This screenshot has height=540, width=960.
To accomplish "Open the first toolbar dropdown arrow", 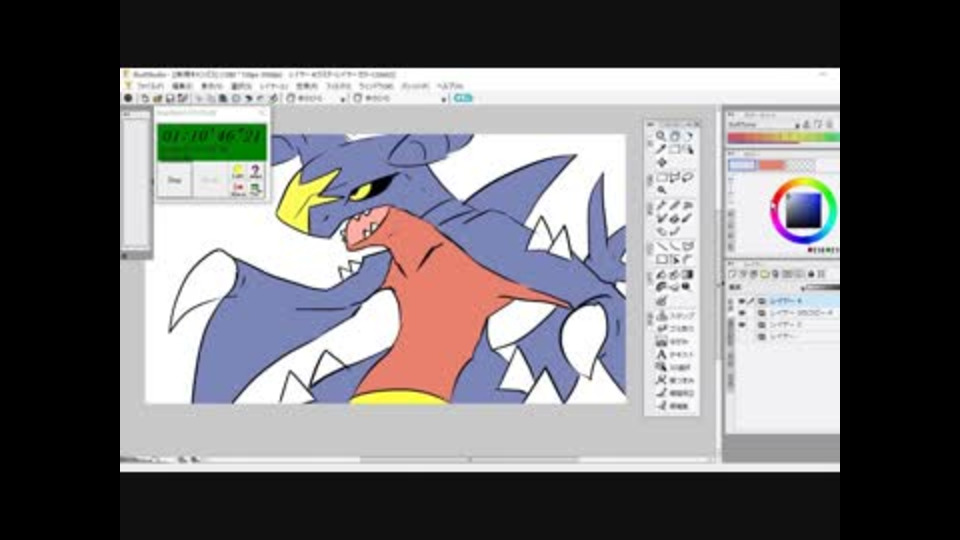I will [343, 98].
